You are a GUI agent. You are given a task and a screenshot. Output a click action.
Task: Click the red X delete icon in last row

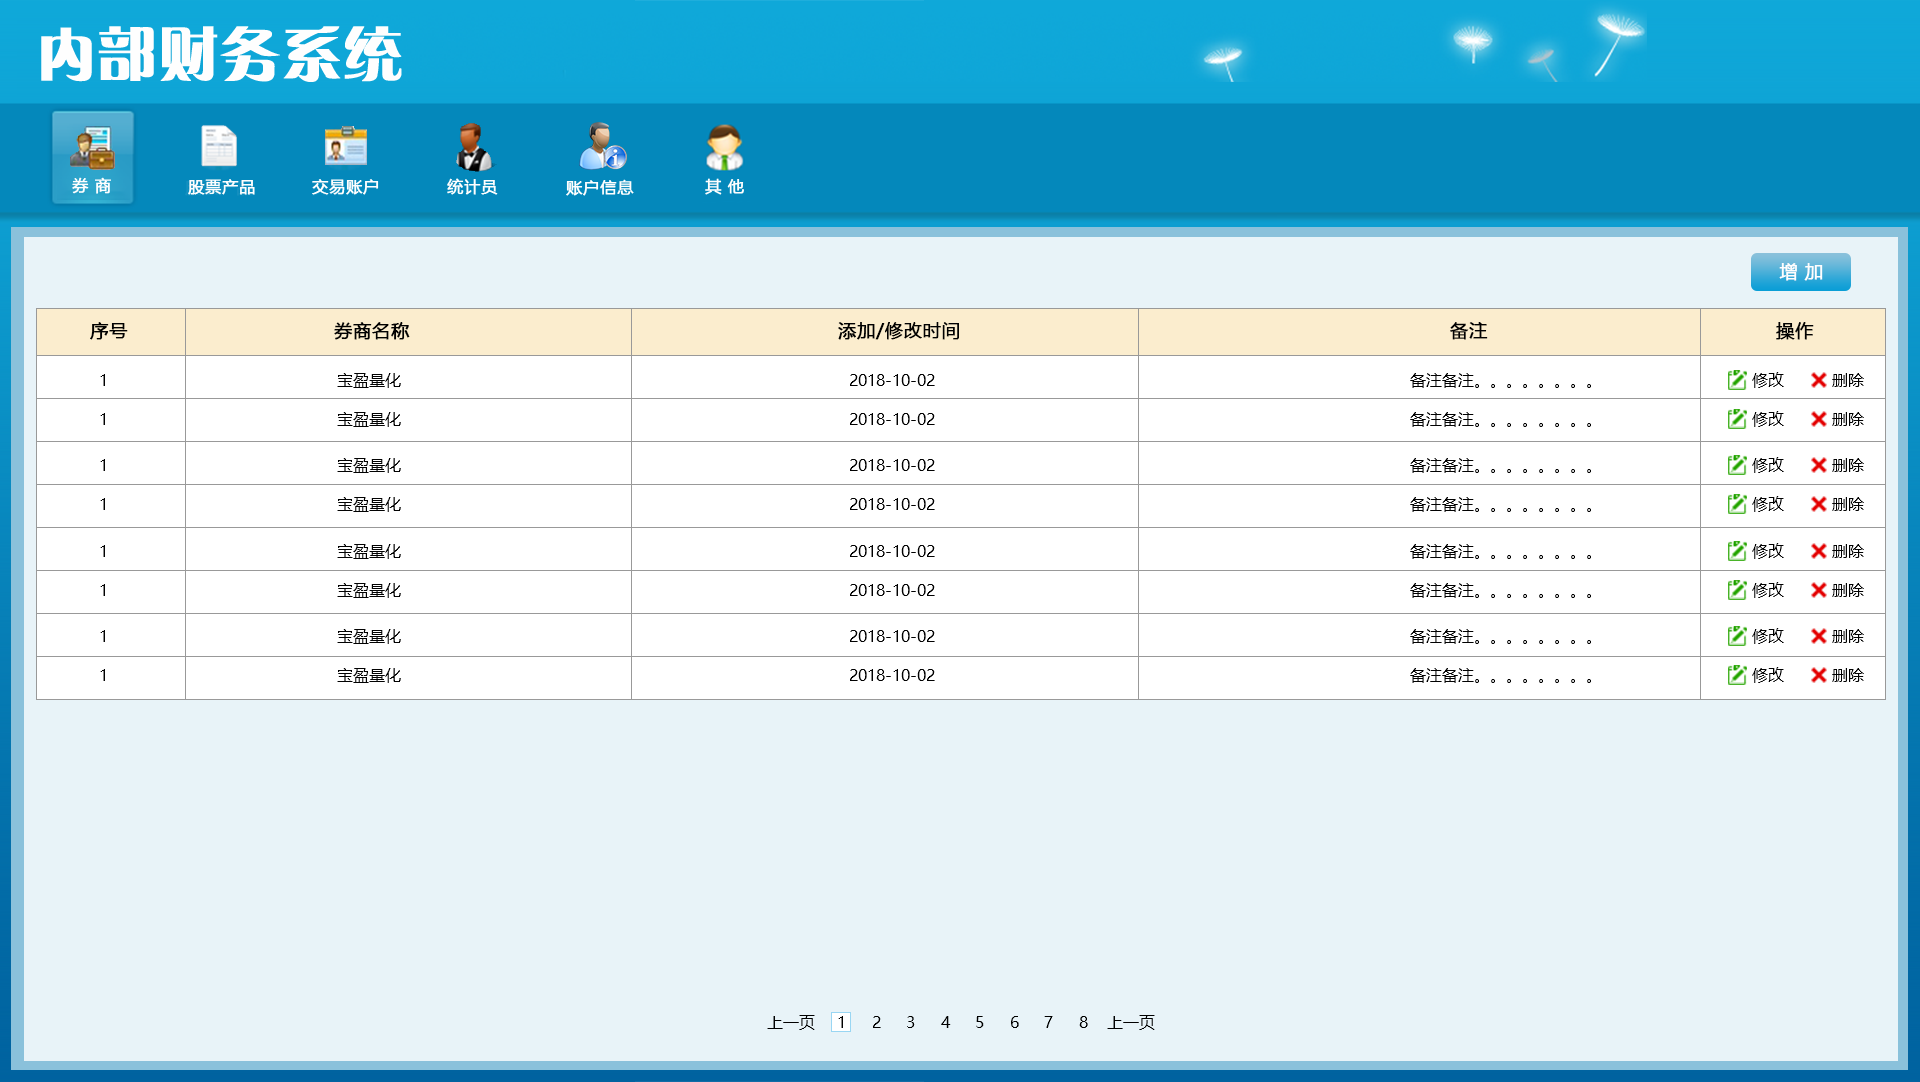click(1818, 675)
